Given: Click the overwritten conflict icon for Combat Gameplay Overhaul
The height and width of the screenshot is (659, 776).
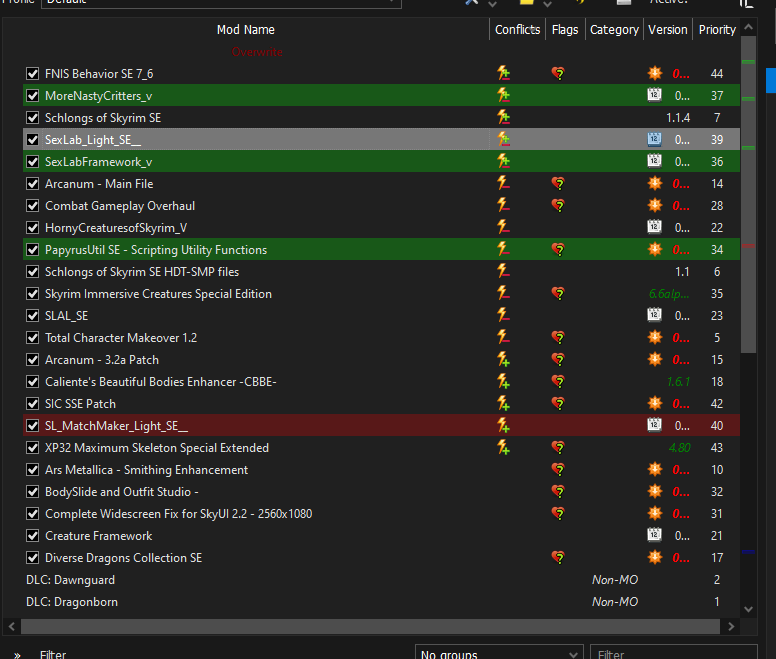Looking at the screenshot, I should 503,205.
